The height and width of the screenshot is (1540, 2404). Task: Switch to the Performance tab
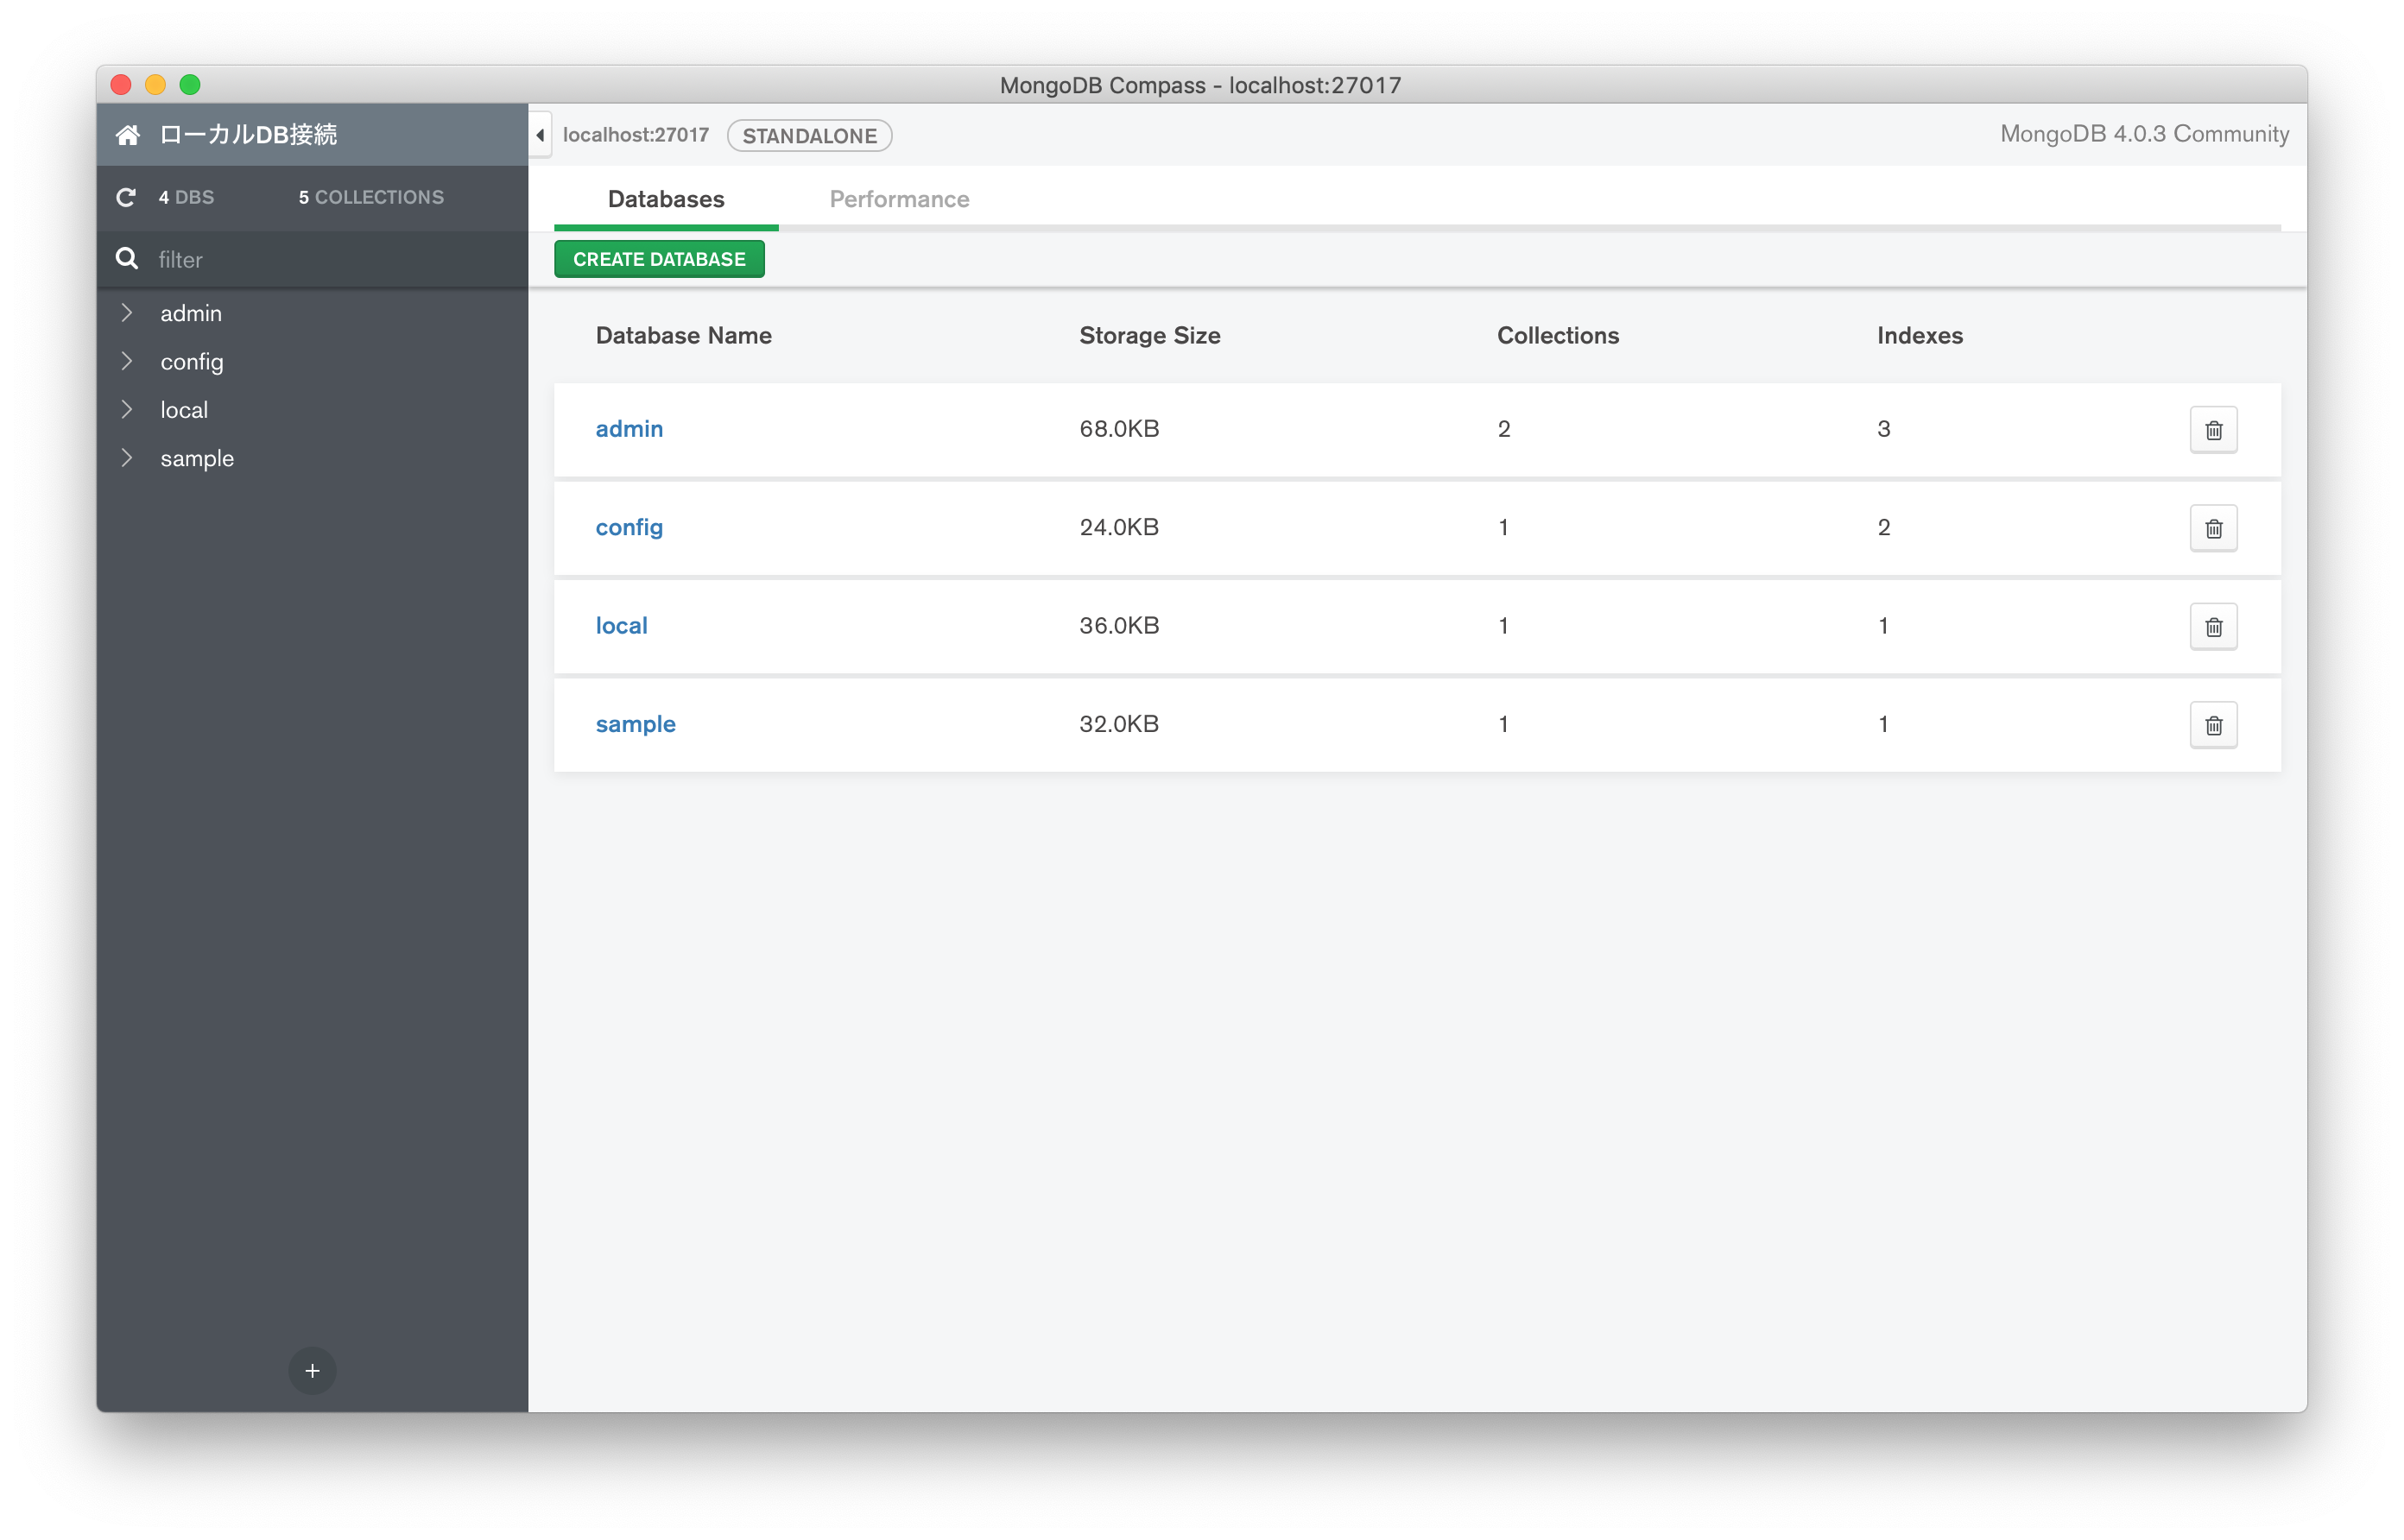898,198
